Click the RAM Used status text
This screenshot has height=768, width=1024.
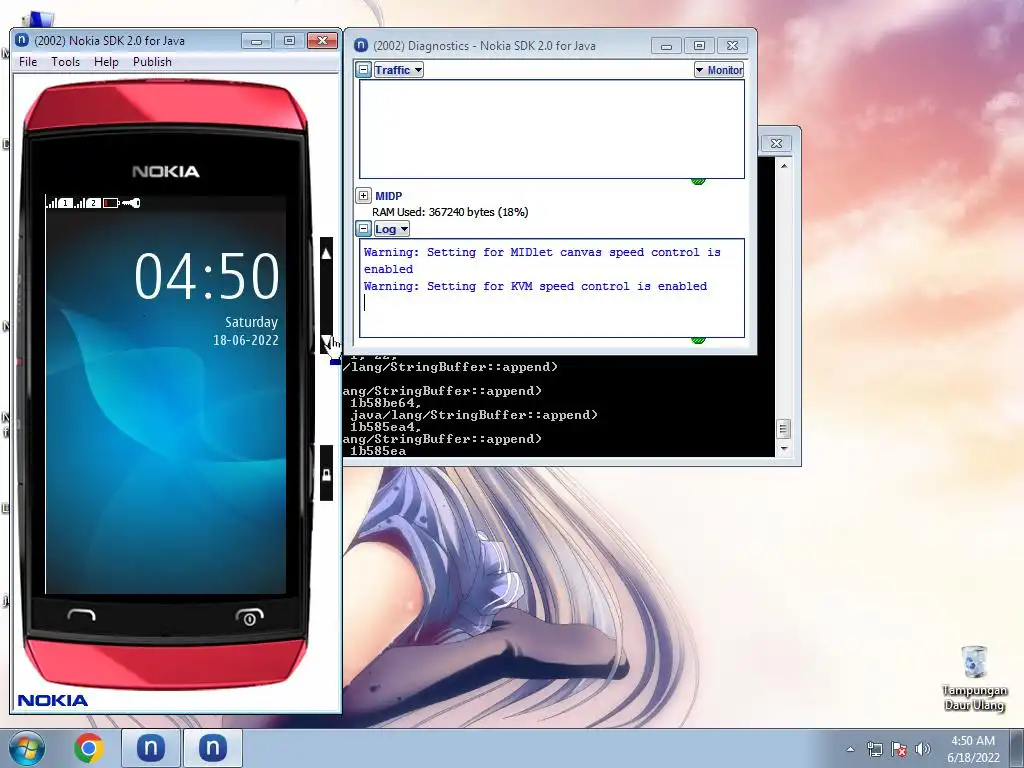(450, 212)
